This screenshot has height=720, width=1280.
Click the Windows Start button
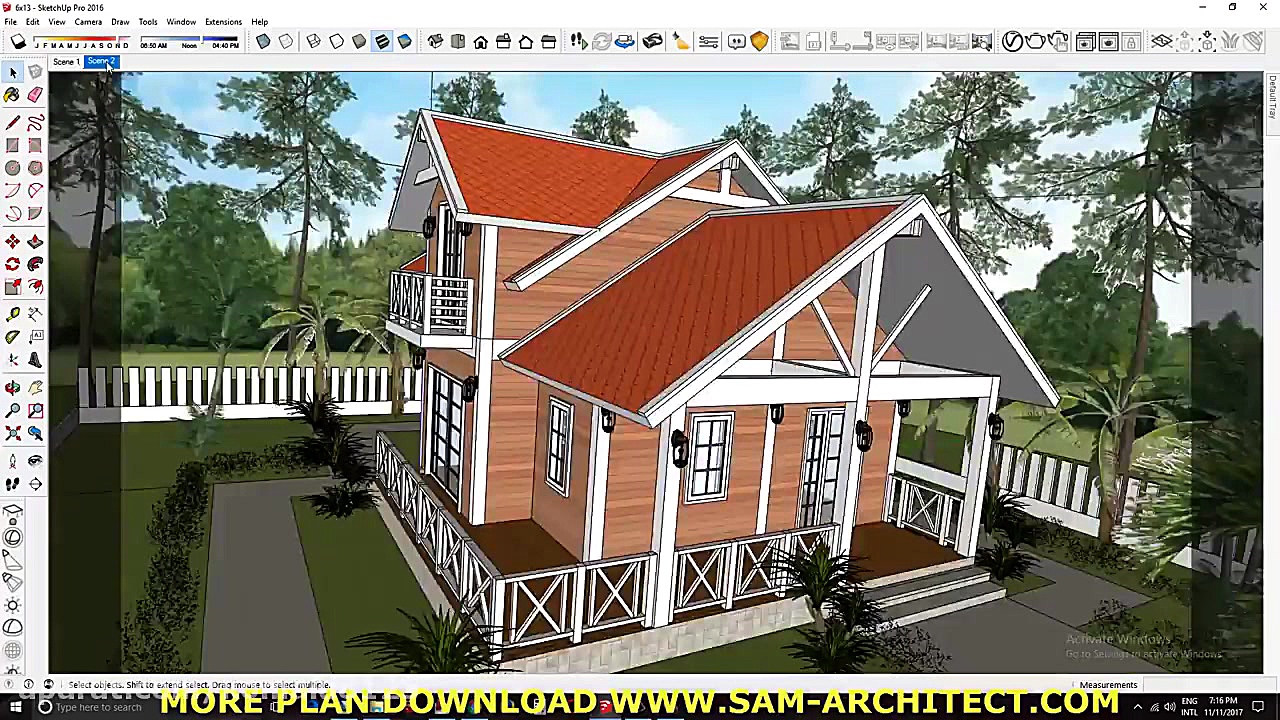click(17, 707)
